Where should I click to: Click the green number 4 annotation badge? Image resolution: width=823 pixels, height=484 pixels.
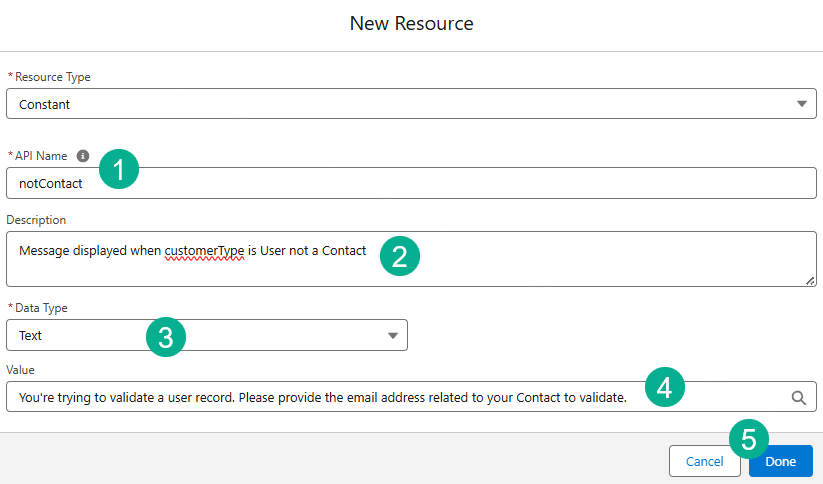(x=664, y=387)
